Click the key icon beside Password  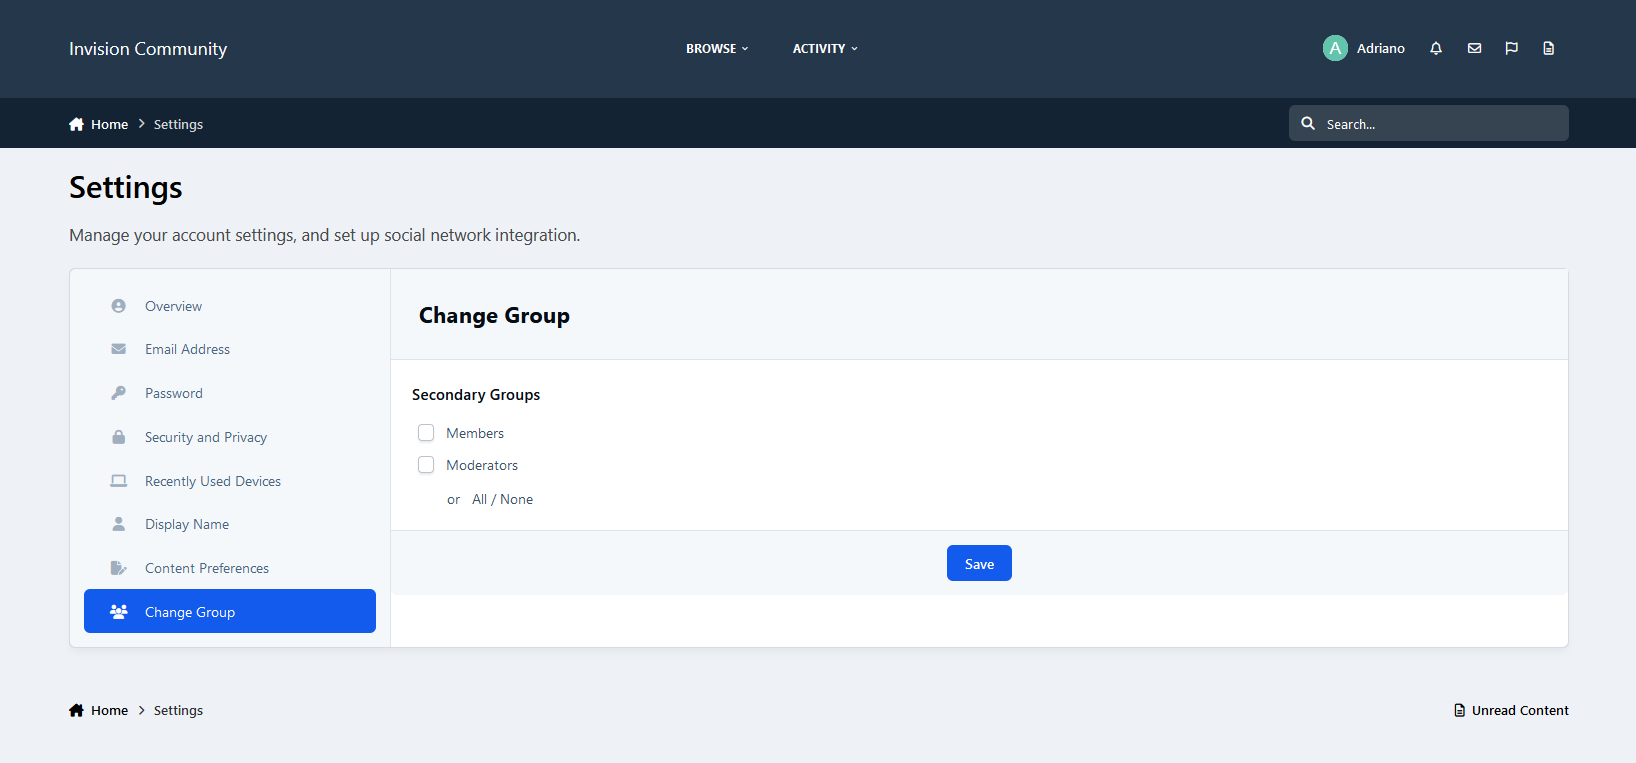pyautogui.click(x=119, y=393)
